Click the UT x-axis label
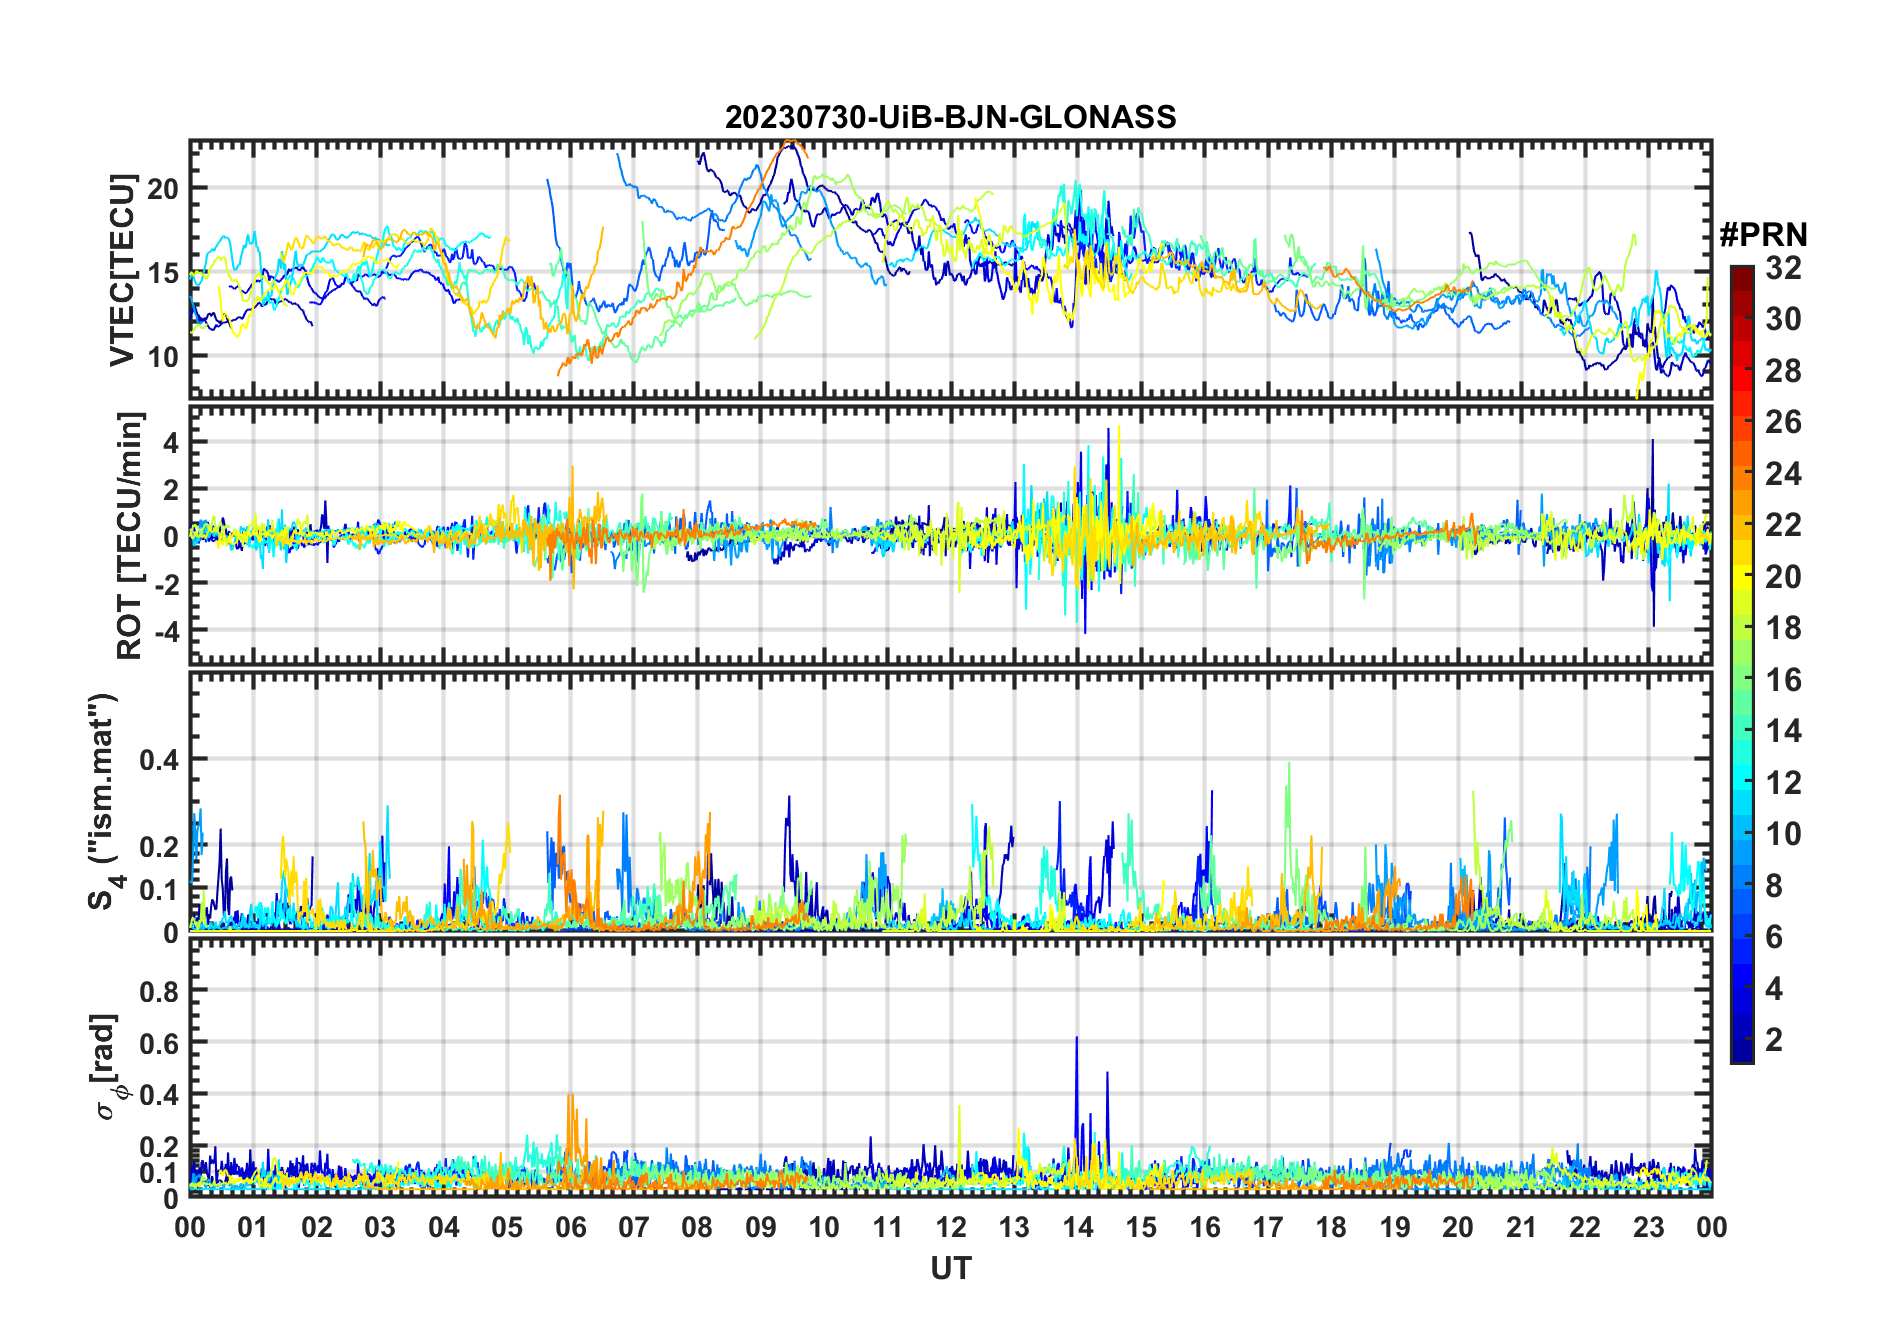The height and width of the screenshot is (1330, 1902). (950, 1268)
